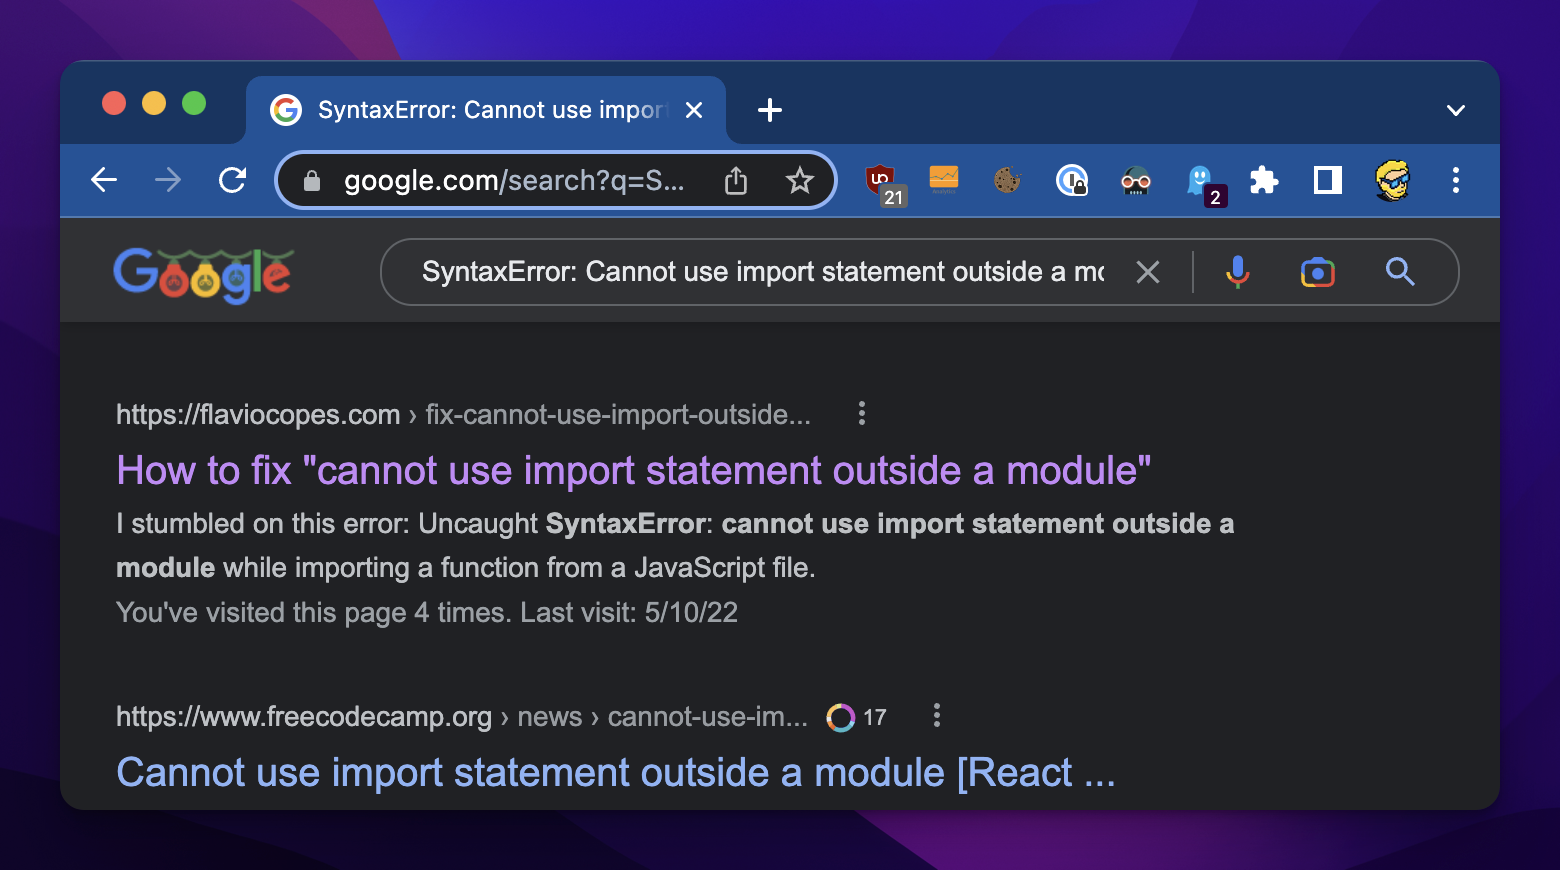Open "How to fix cannot use import" link
The image size is (1560, 870).
pos(633,471)
